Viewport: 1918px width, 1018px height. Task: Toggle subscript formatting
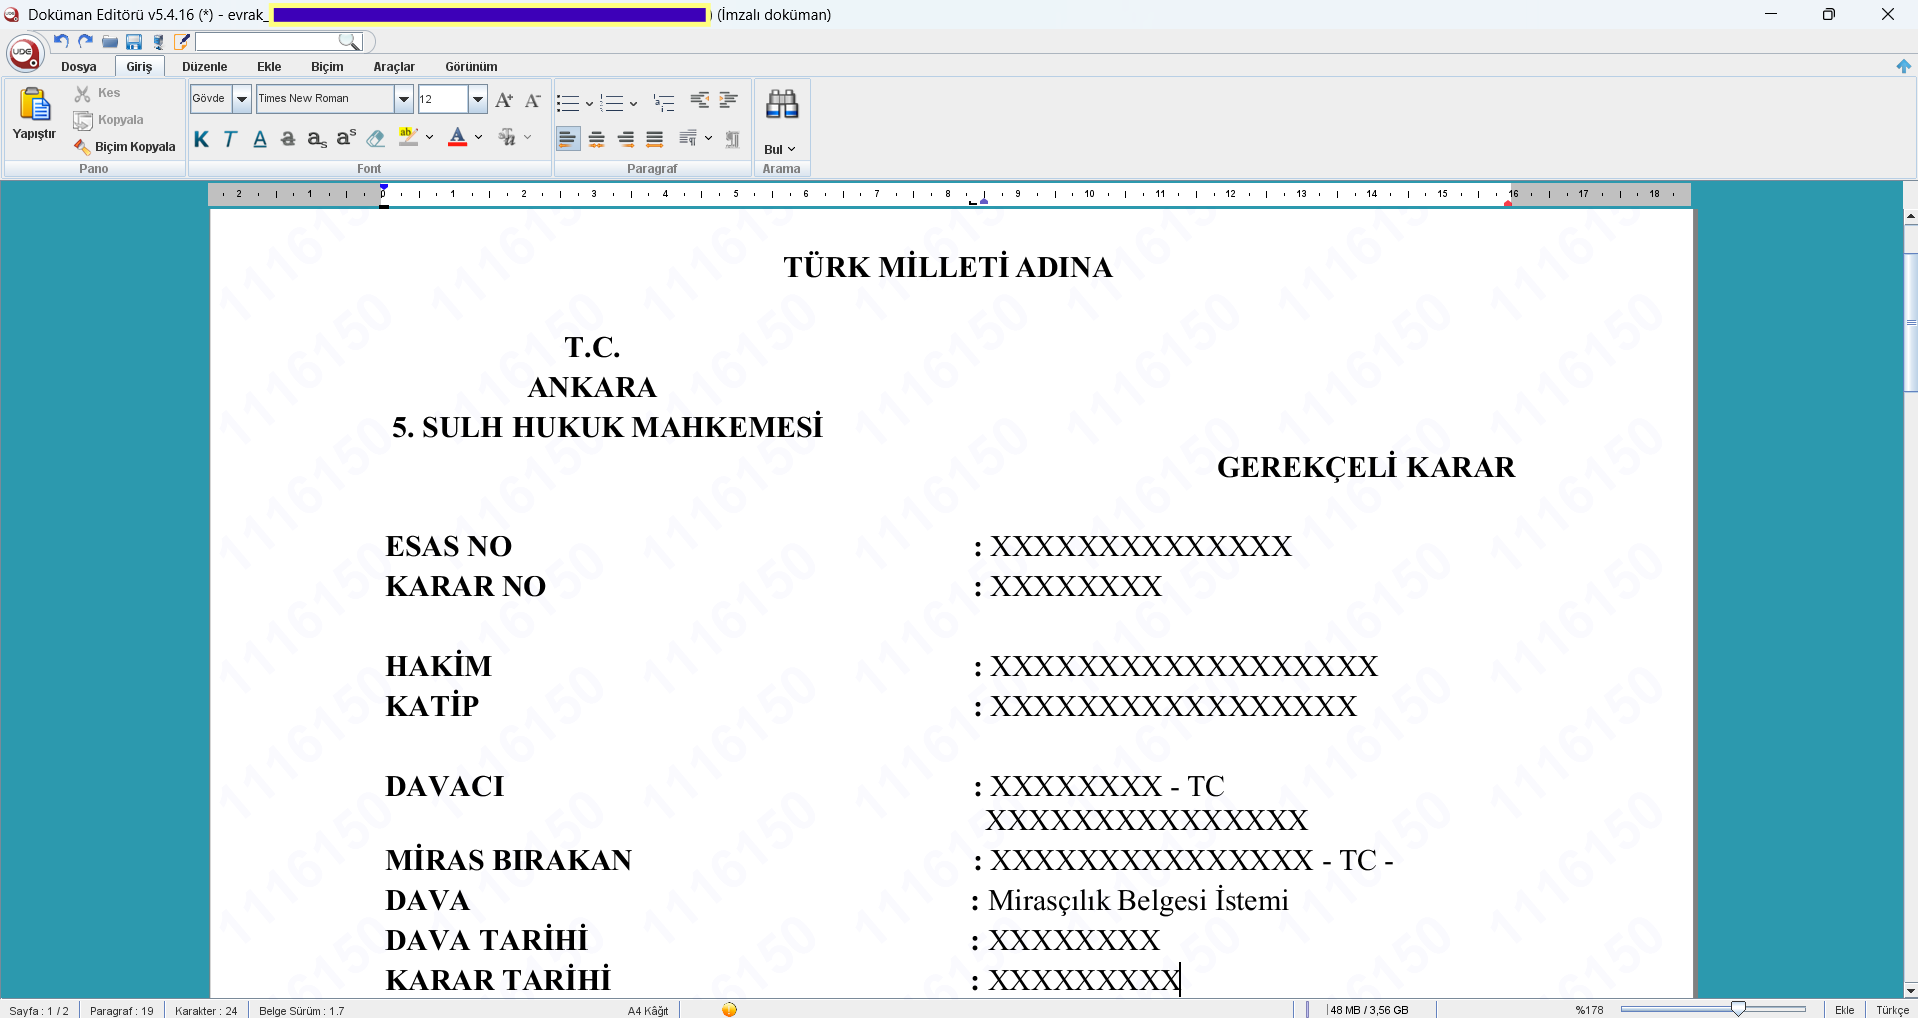pos(317,139)
